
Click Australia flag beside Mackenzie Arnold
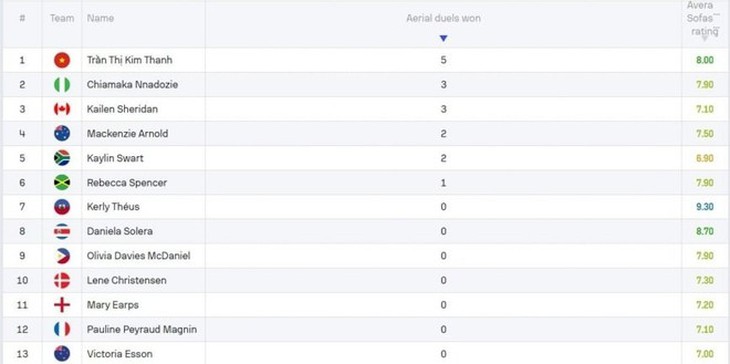pyautogui.click(x=62, y=134)
